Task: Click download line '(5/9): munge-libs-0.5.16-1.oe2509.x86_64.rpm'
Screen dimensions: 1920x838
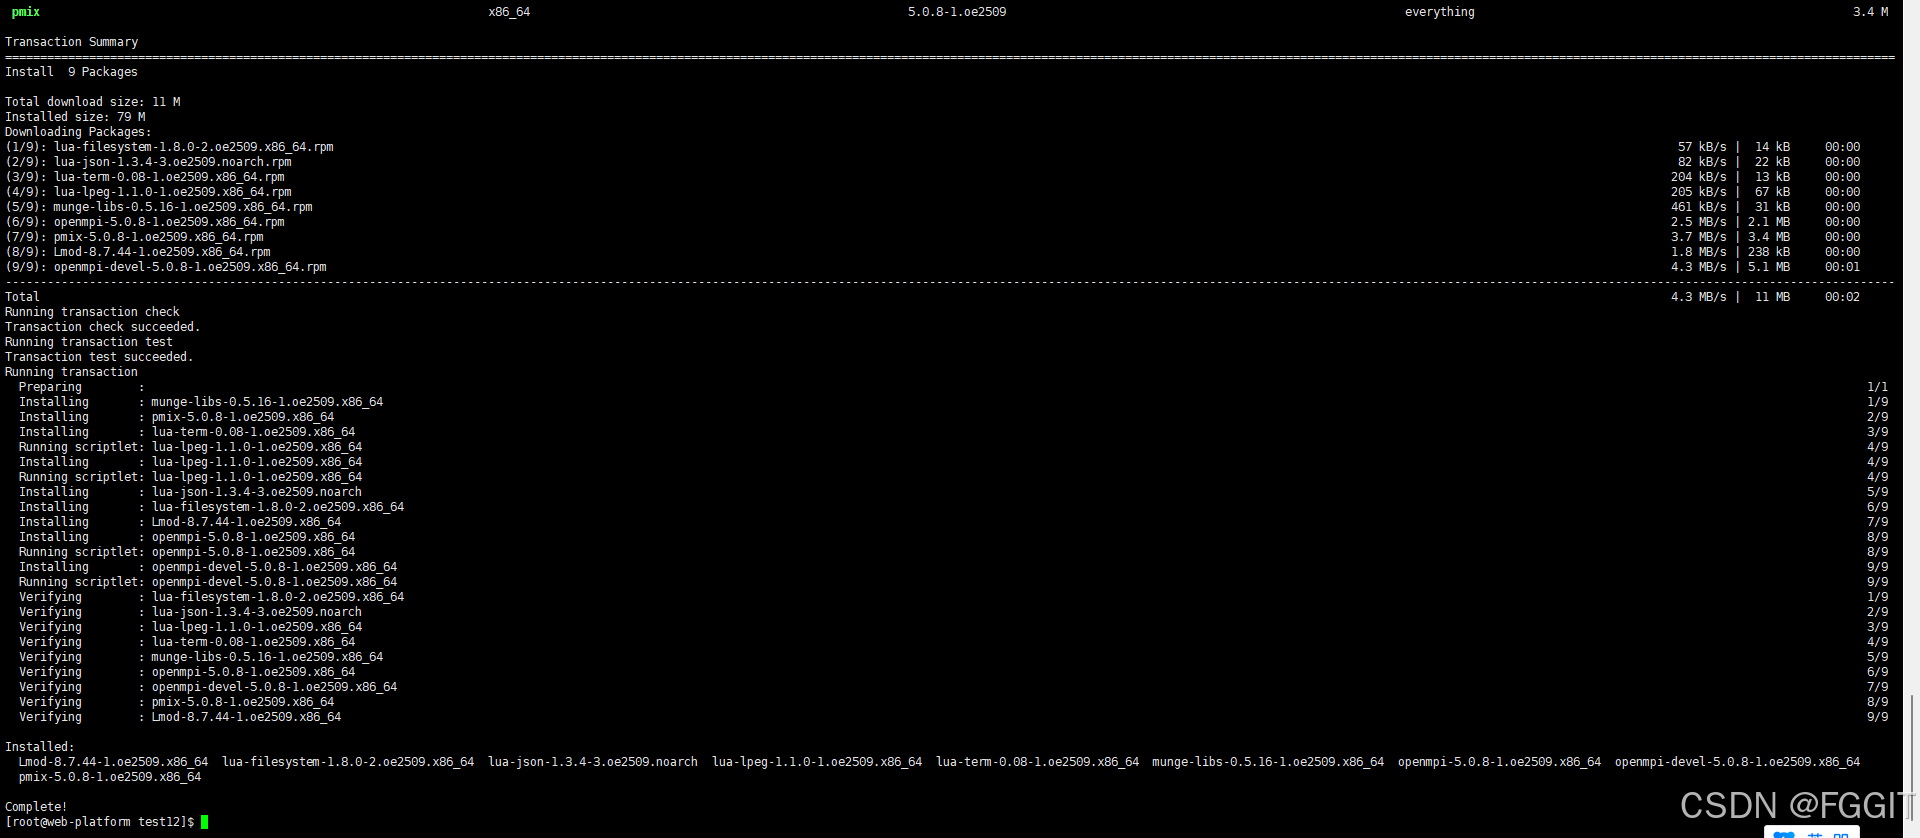Action: (159, 207)
